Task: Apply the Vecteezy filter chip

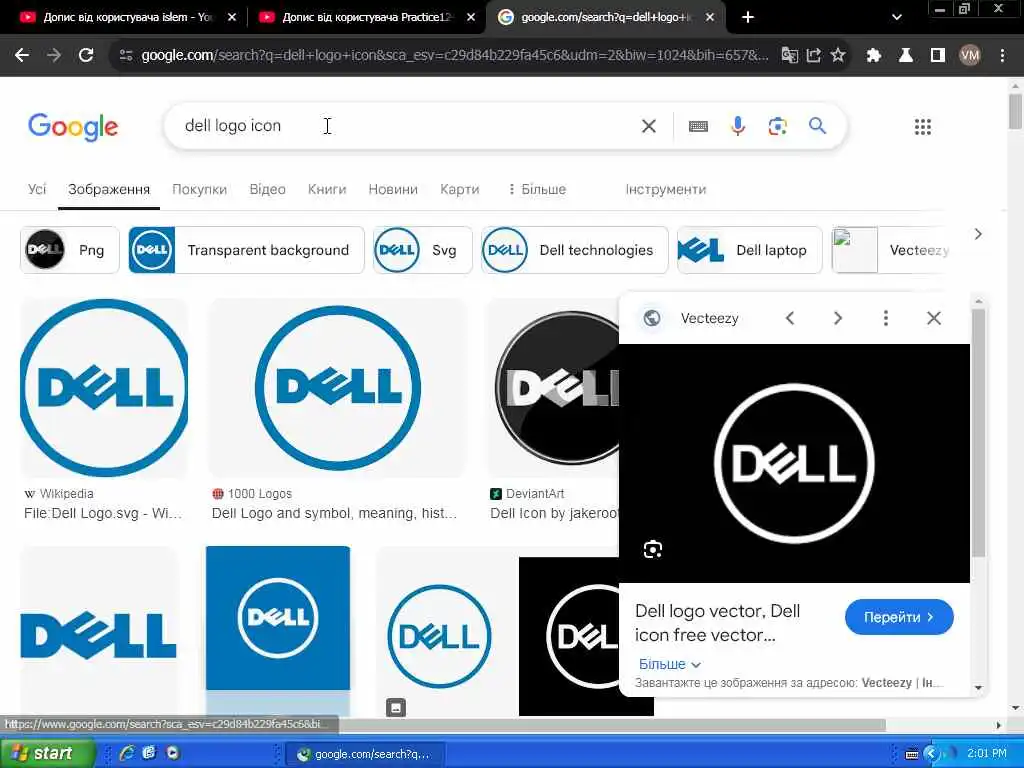Action: coord(891,249)
